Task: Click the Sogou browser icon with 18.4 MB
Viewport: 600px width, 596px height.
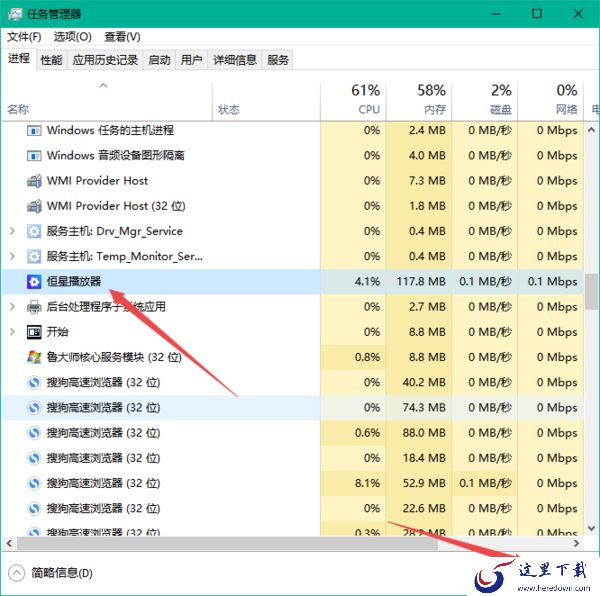Action: 34,458
